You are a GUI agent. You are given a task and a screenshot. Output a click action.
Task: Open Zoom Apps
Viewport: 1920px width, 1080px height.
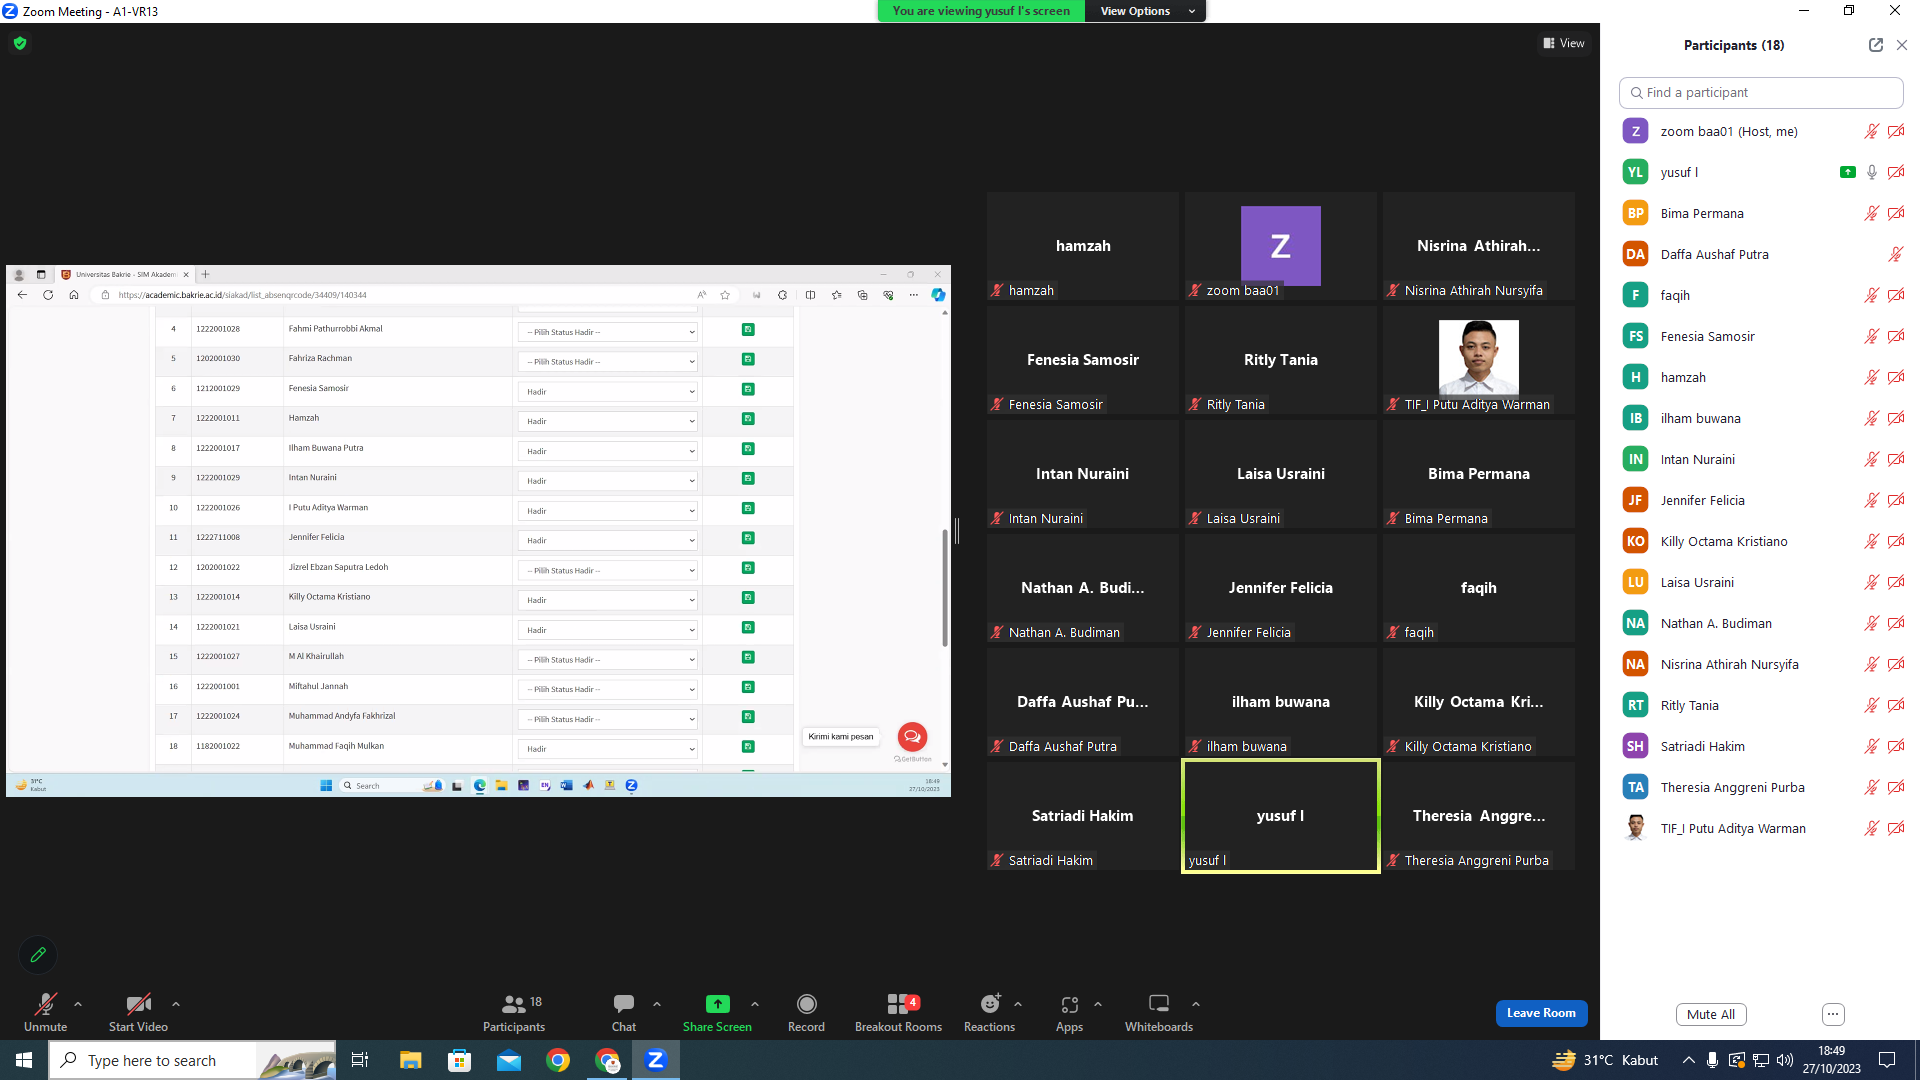(x=1069, y=1012)
